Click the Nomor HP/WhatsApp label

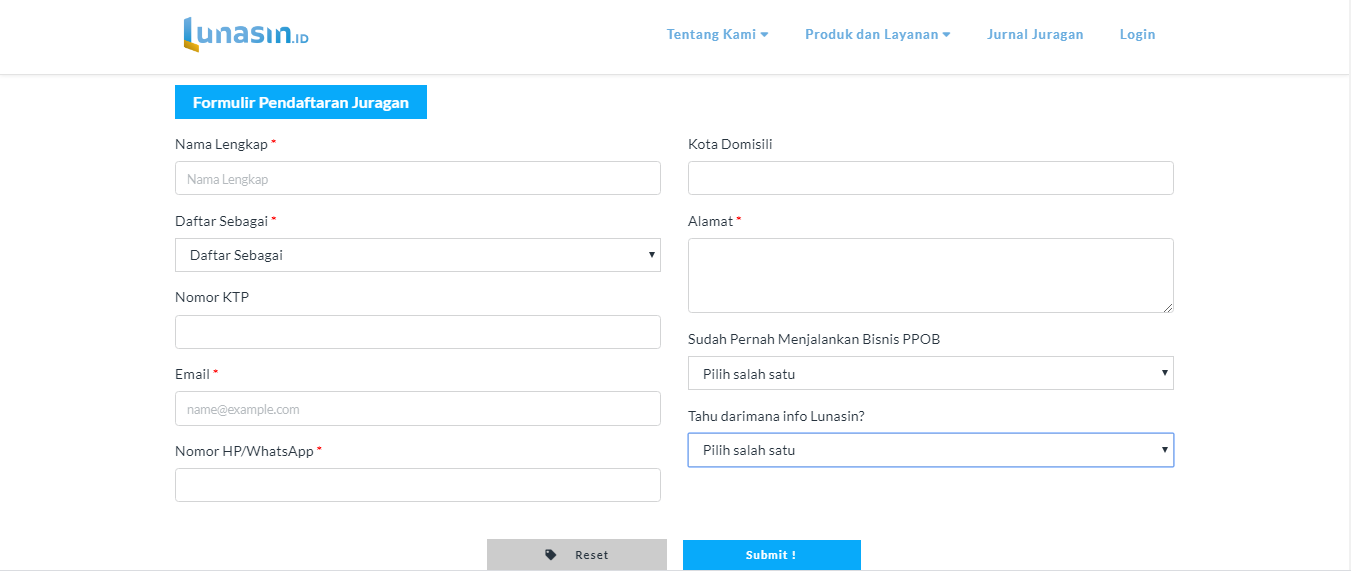coord(244,451)
